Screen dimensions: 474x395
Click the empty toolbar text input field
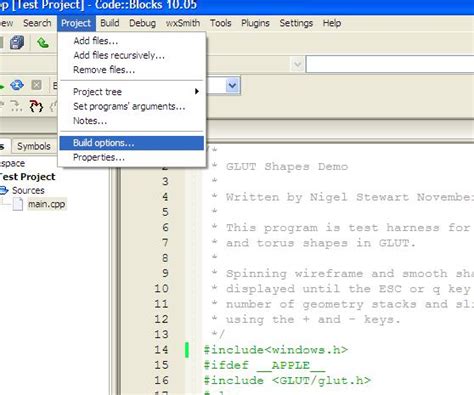pos(390,64)
